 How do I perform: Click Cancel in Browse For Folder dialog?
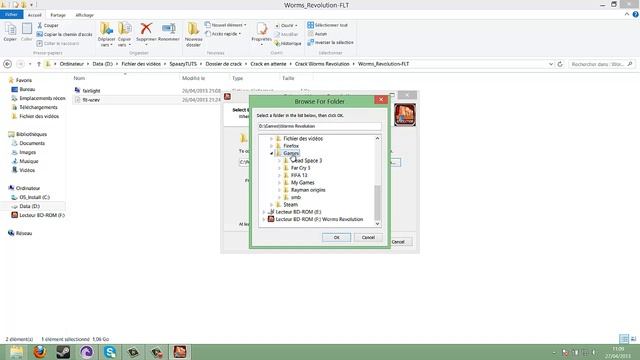pos(368,237)
